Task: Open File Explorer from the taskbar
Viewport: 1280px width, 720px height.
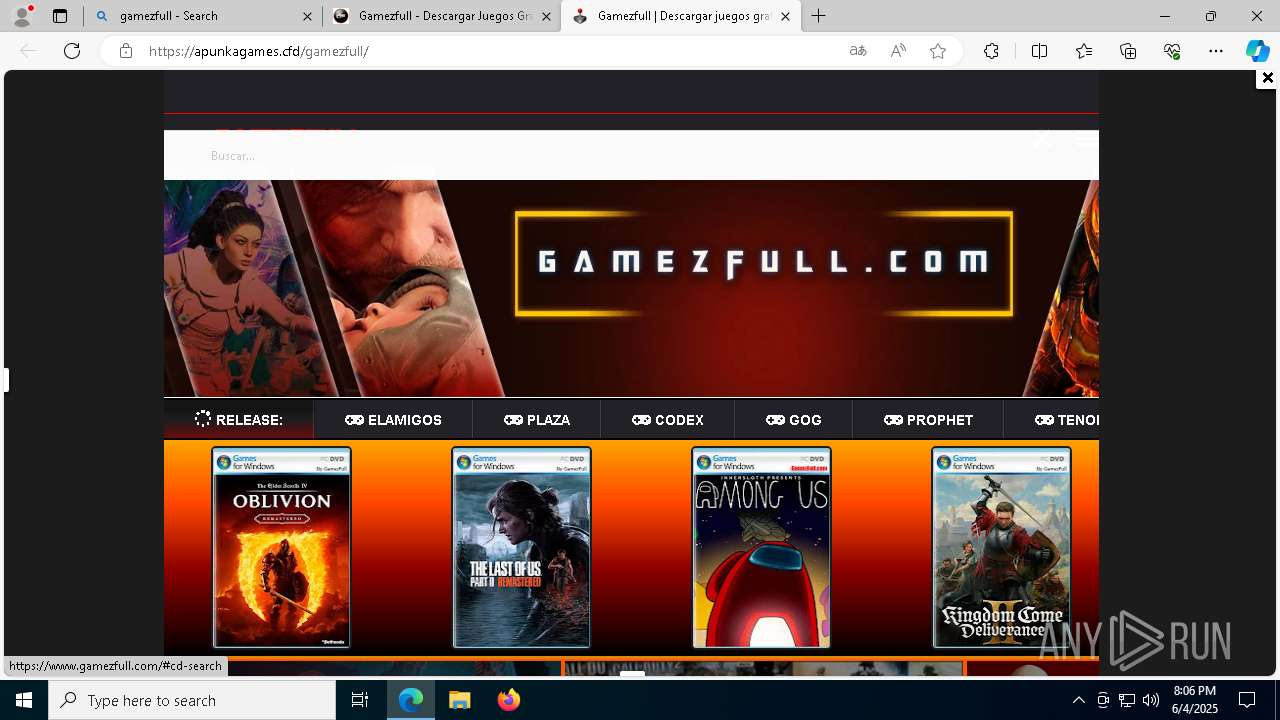Action: pos(459,700)
